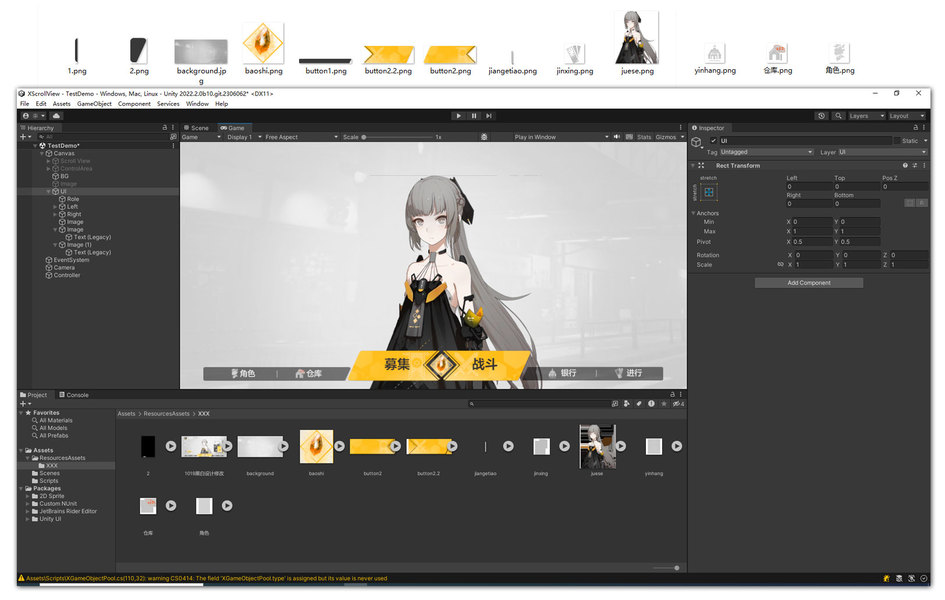
Task: Click the in-game 战斗 button
Action: [x=484, y=364]
